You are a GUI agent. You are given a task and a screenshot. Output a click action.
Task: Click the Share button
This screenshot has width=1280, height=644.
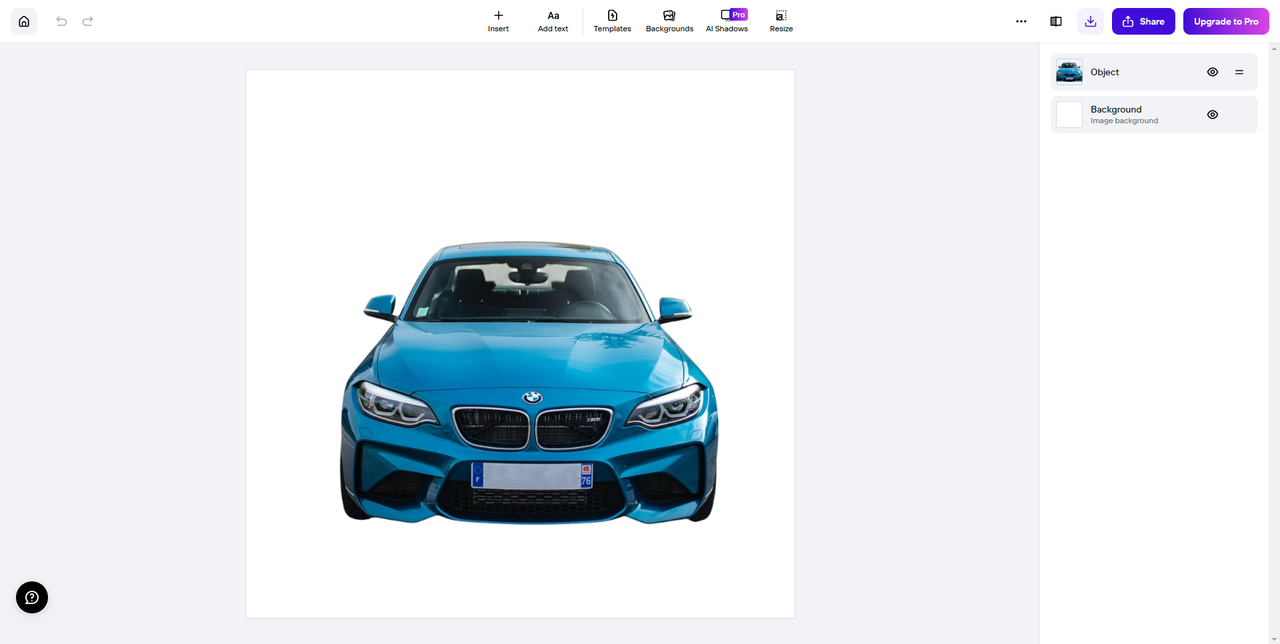click(x=1143, y=21)
